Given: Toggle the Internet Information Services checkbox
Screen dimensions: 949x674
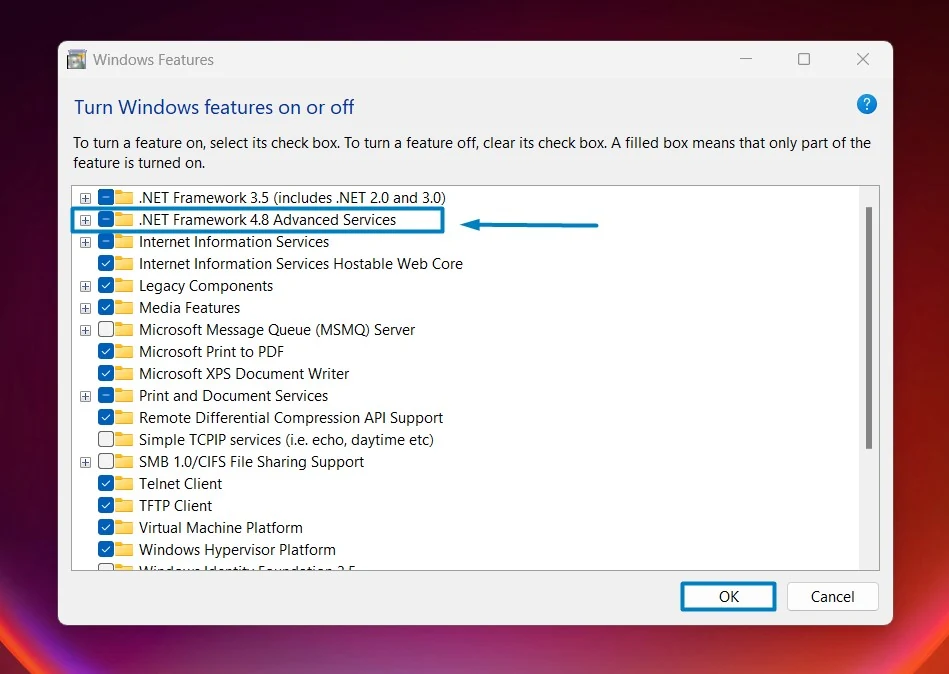Looking at the screenshot, I should (x=106, y=241).
